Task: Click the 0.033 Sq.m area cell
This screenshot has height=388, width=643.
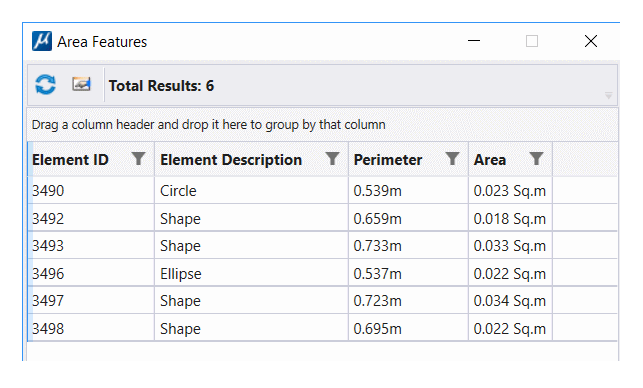Action: pos(511,245)
